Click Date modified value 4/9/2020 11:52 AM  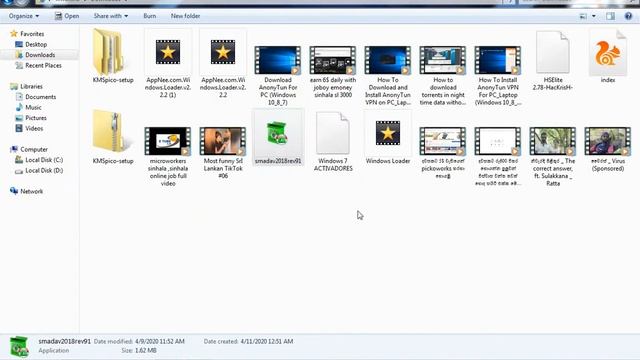click(x=160, y=341)
